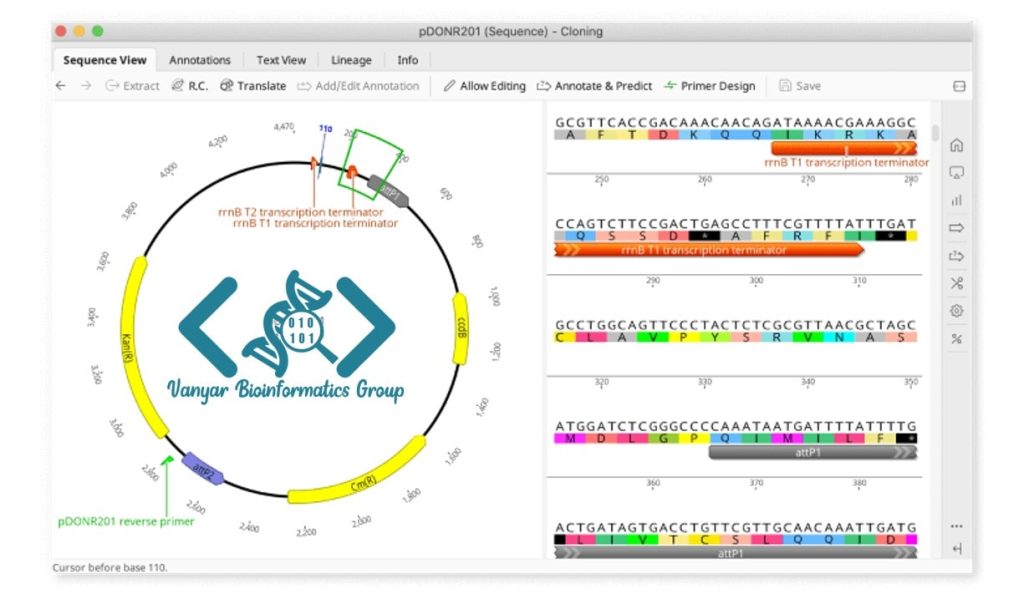This screenshot has height=594, width=1024.
Task: Click the export arrow sidebar icon
Action: 957,256
